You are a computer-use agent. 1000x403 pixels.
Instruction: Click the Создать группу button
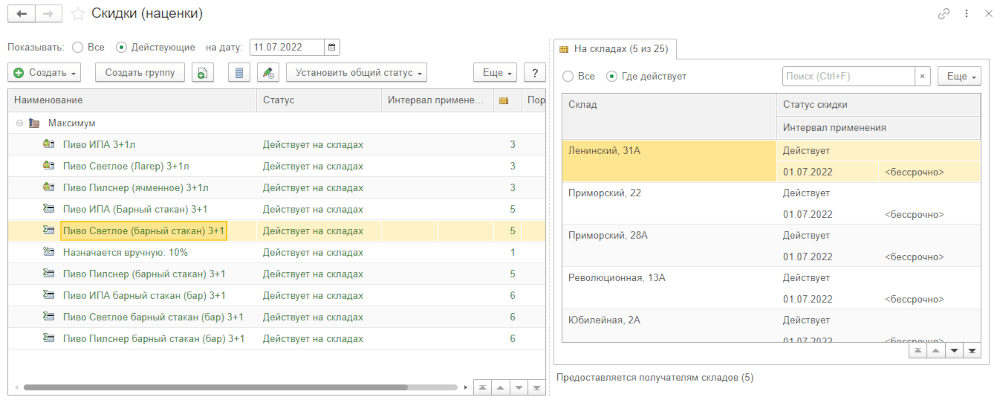point(139,73)
